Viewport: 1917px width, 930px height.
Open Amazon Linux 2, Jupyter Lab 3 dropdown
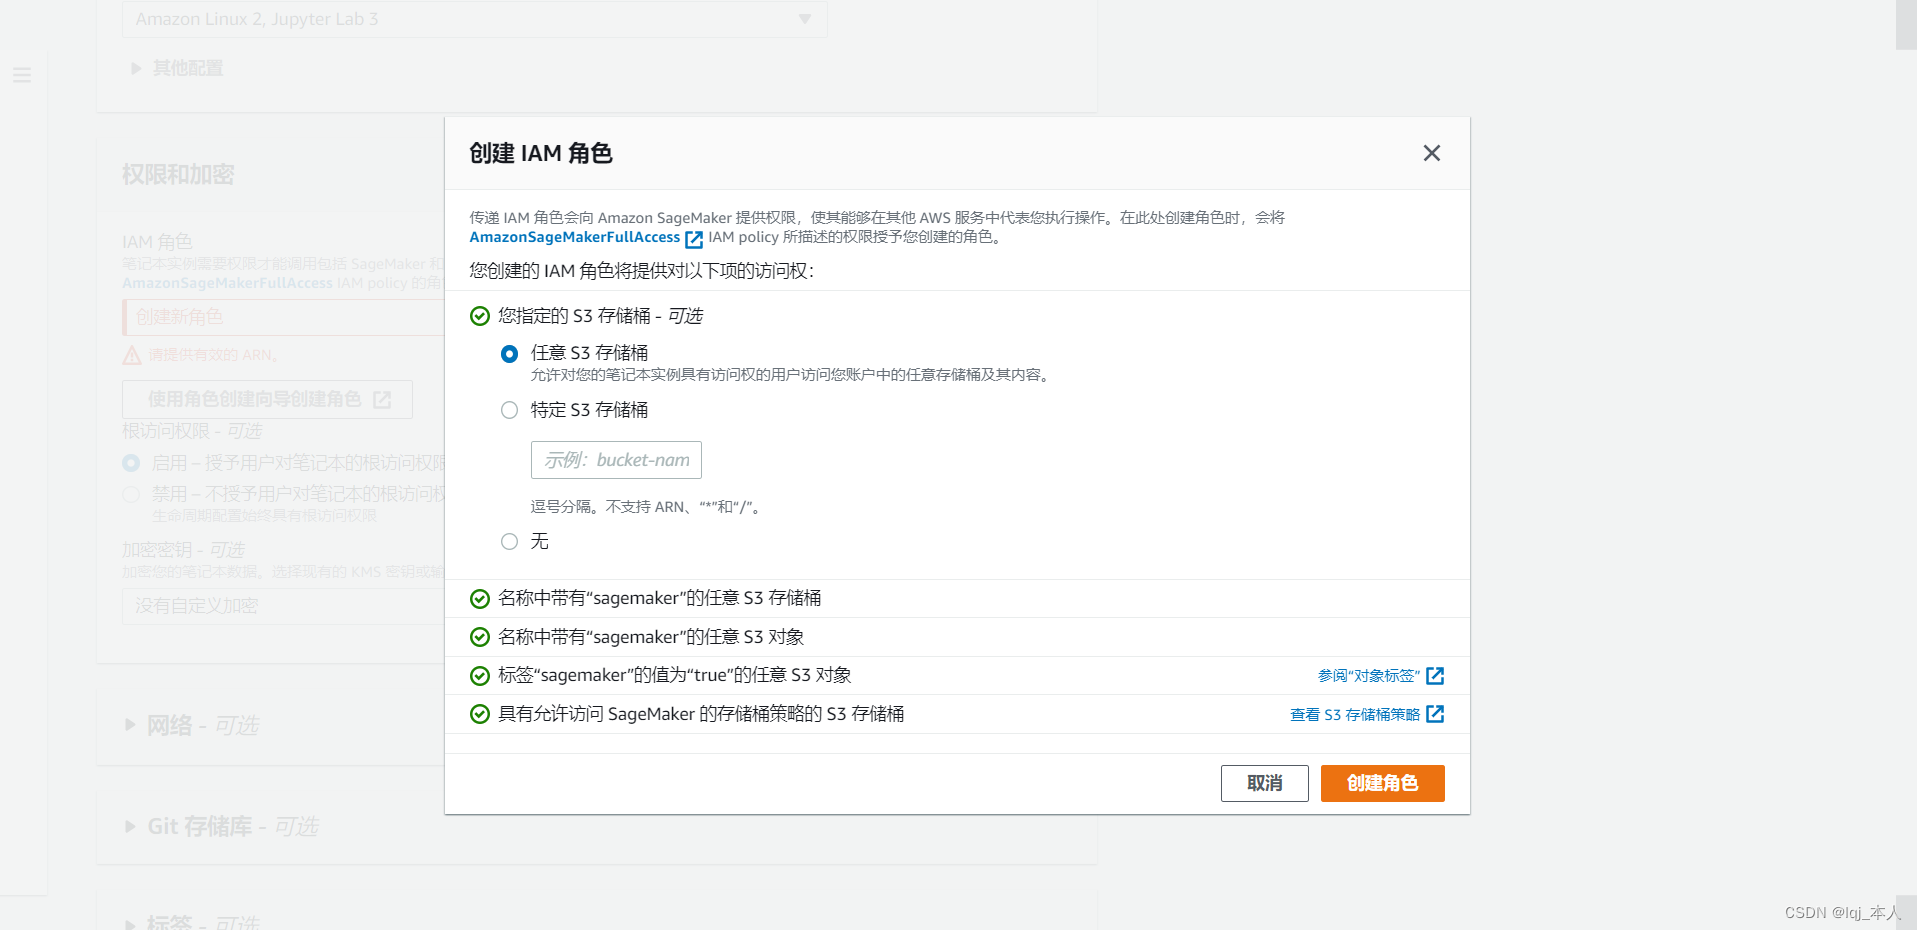[x=475, y=19]
